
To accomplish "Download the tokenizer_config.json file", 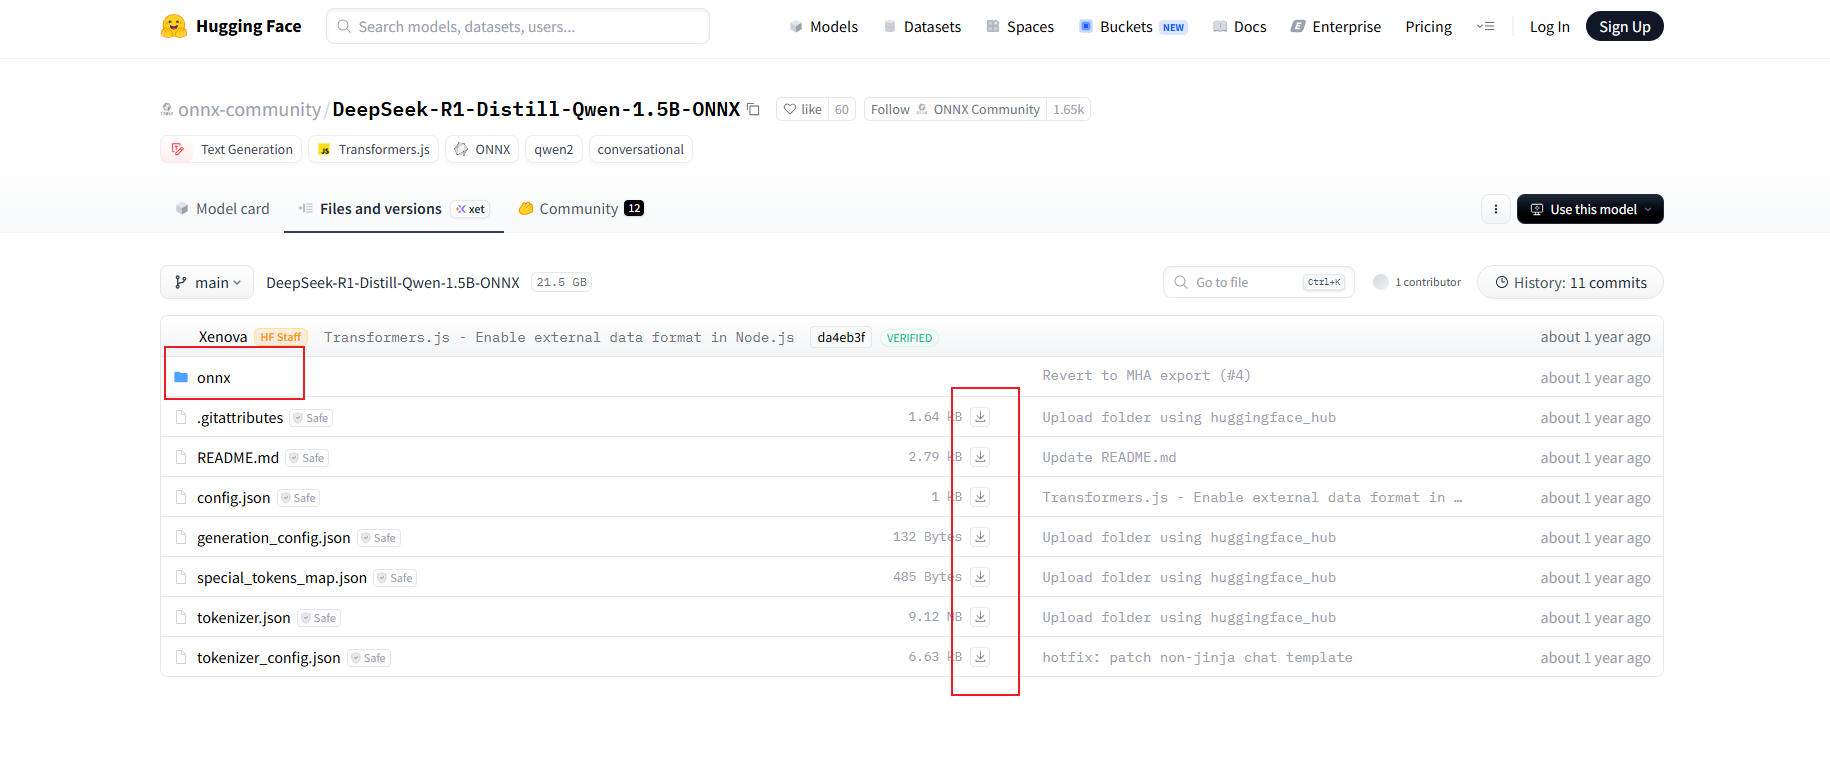I will click(x=980, y=657).
